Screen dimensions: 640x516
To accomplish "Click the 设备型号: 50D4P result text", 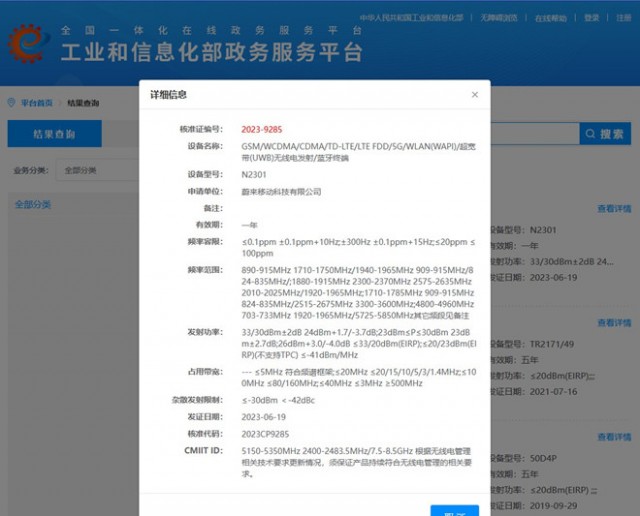I will pos(524,458).
